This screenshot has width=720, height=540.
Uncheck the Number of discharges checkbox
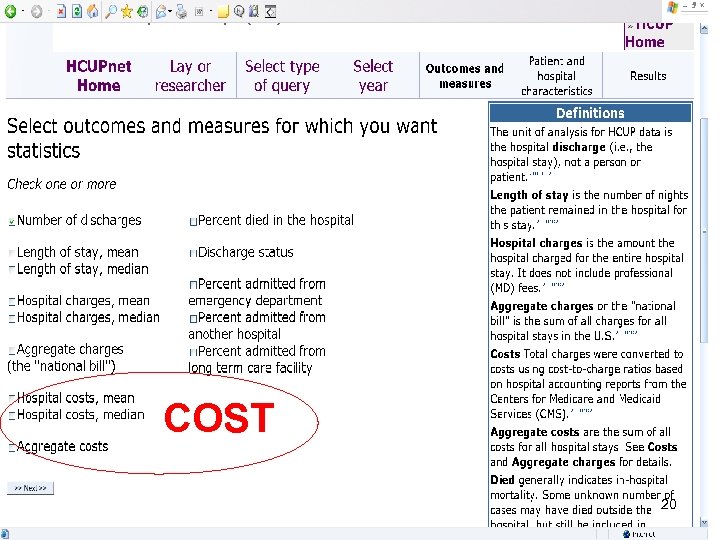tap(11, 222)
